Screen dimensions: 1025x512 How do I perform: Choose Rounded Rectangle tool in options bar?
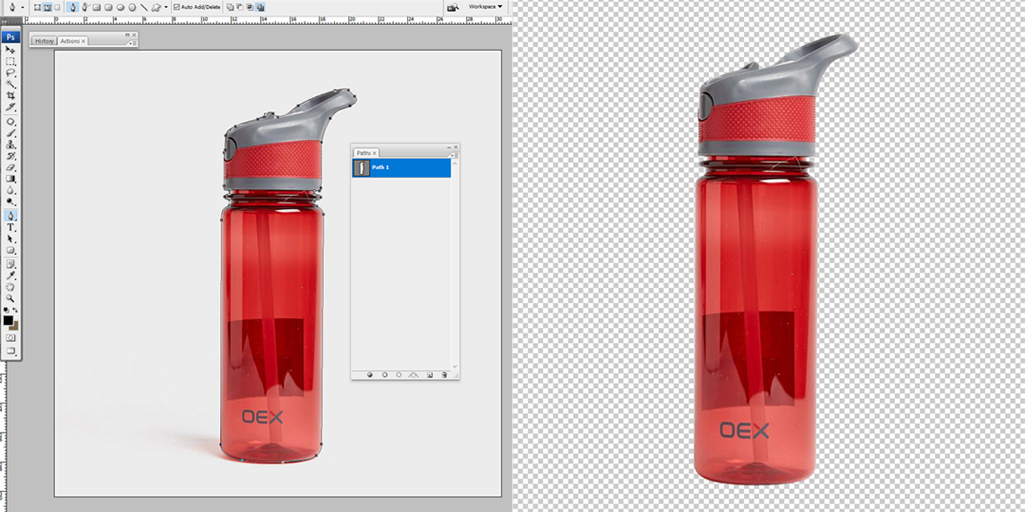click(x=109, y=7)
